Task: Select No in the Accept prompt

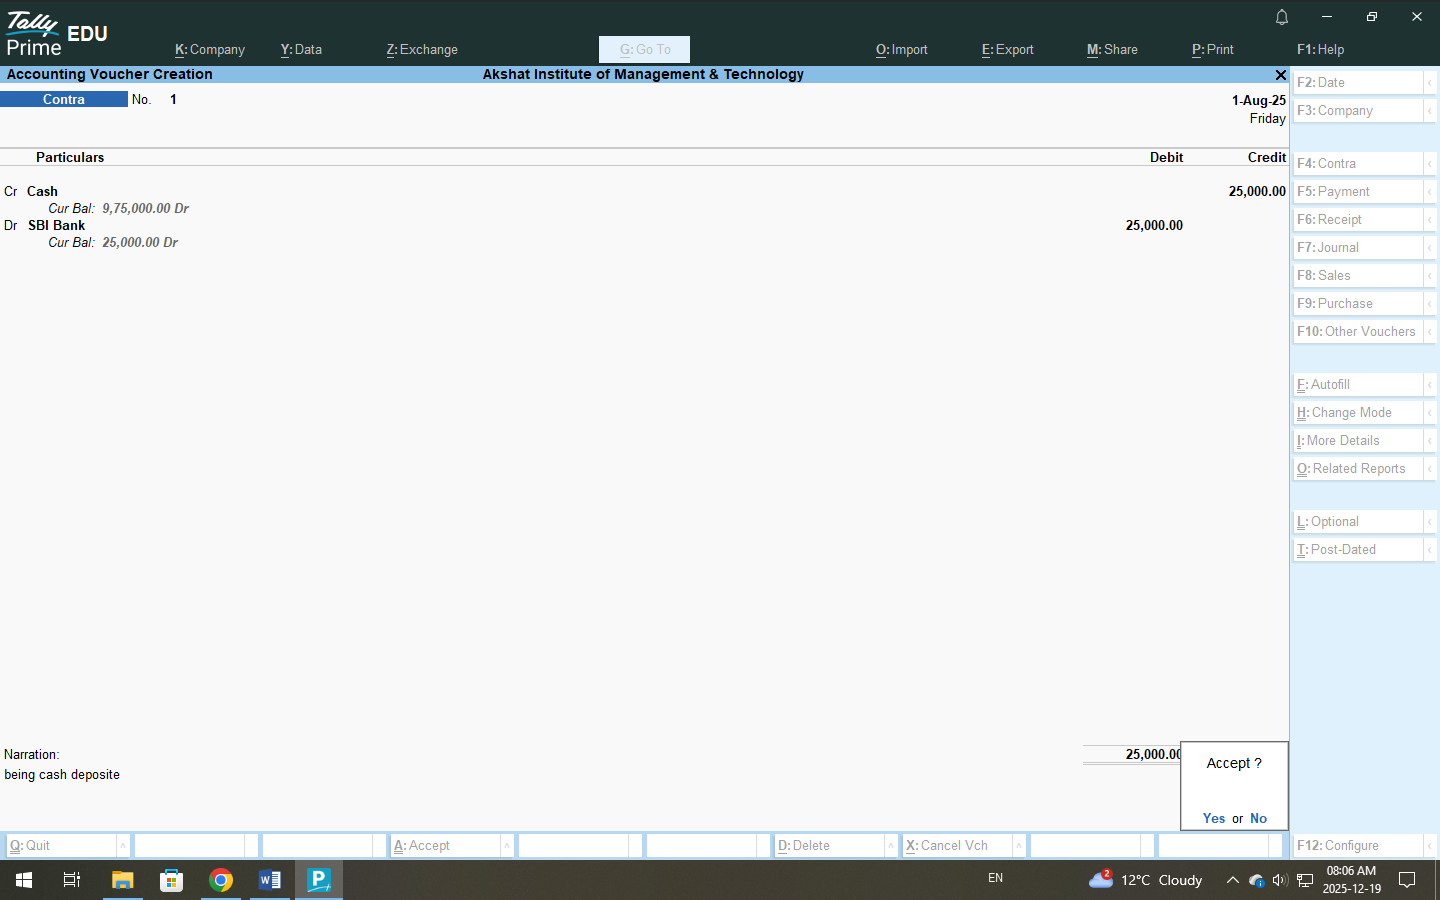Action: click(1258, 818)
